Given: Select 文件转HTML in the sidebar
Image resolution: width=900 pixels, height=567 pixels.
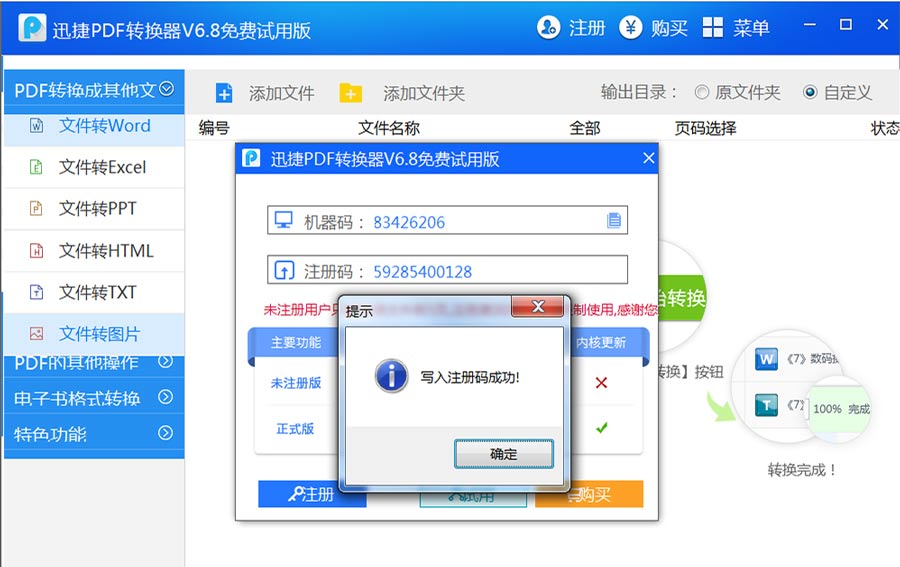Looking at the screenshot, I should tap(106, 251).
